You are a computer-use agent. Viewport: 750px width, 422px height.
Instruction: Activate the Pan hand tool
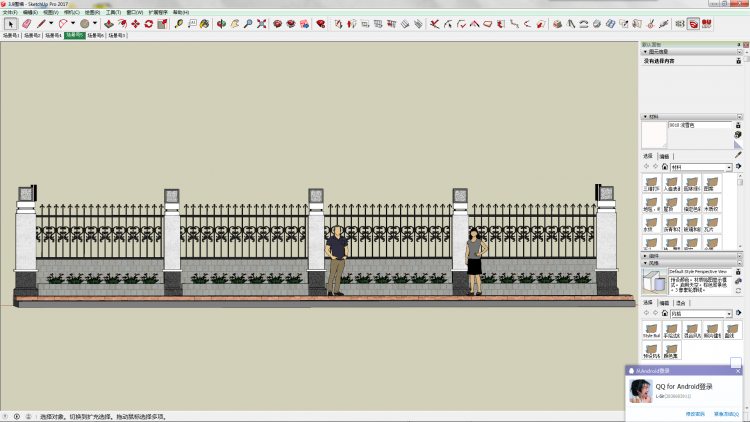(x=235, y=23)
